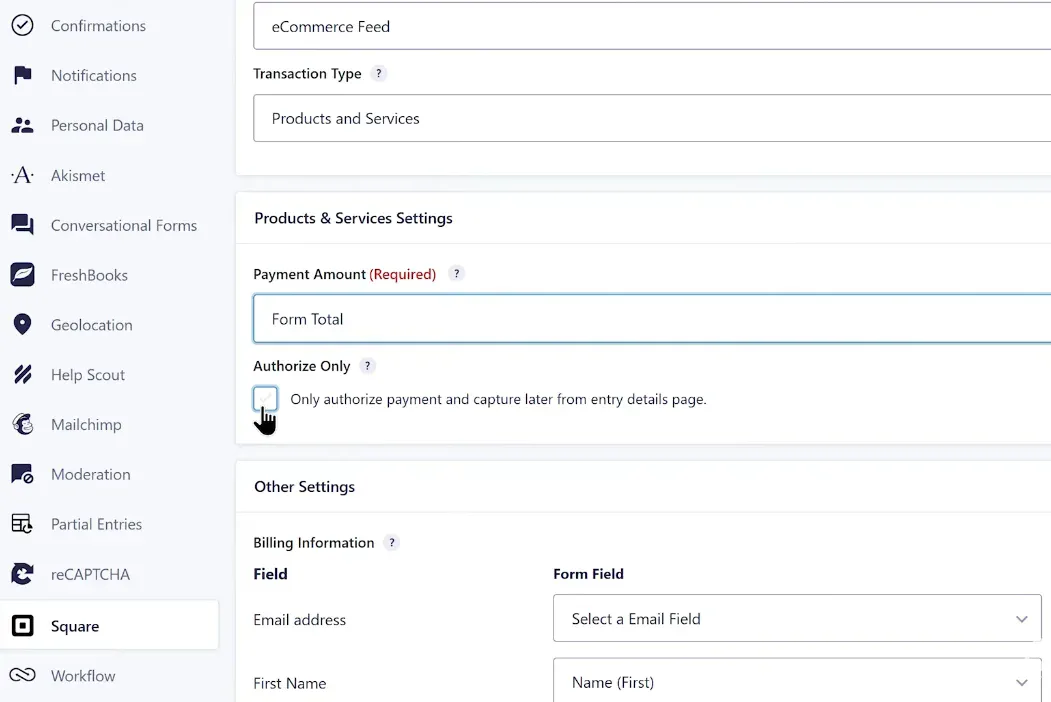The width and height of the screenshot is (1051, 702).
Task: Enable the Authorize Only checkbox
Action: (x=265, y=399)
